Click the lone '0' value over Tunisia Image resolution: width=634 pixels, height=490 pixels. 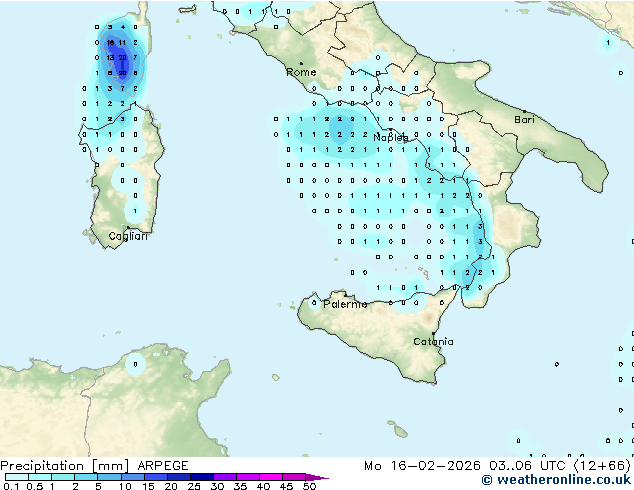click(x=135, y=364)
